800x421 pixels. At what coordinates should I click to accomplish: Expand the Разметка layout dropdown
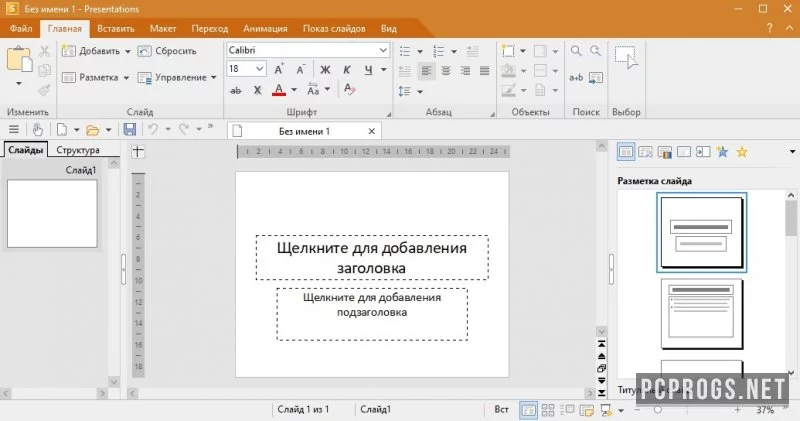[x=126, y=78]
